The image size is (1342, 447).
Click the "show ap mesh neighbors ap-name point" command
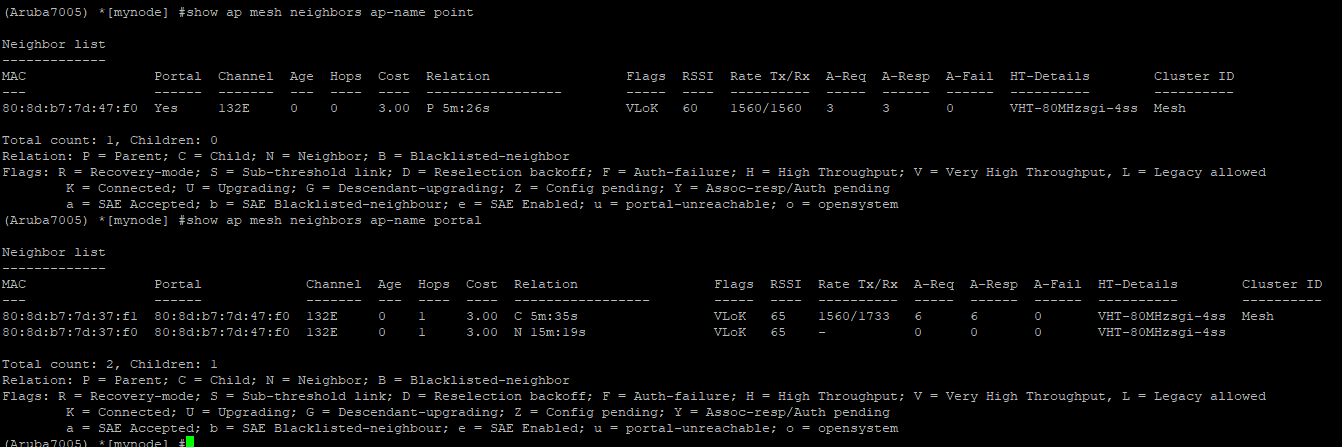328,12
